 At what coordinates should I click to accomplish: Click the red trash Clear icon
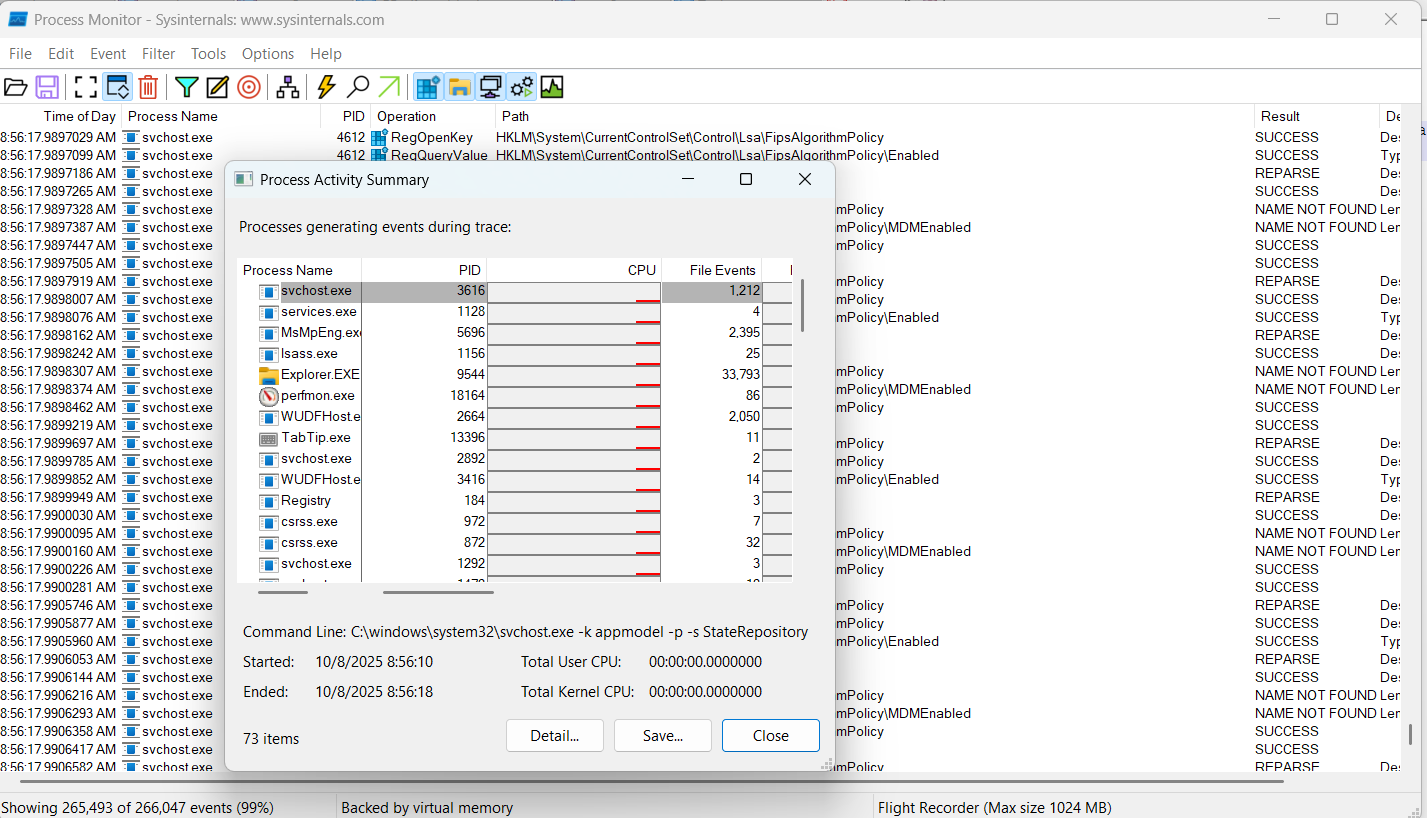coord(148,87)
